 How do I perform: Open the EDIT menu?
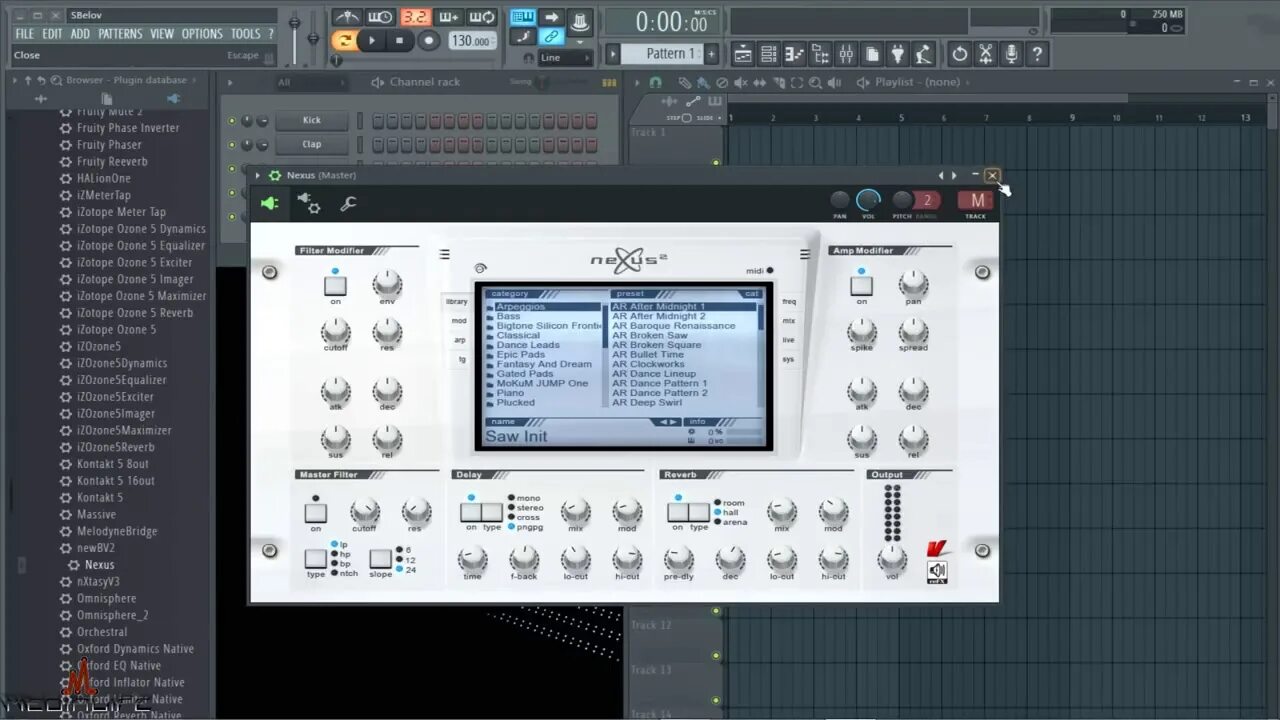point(52,33)
